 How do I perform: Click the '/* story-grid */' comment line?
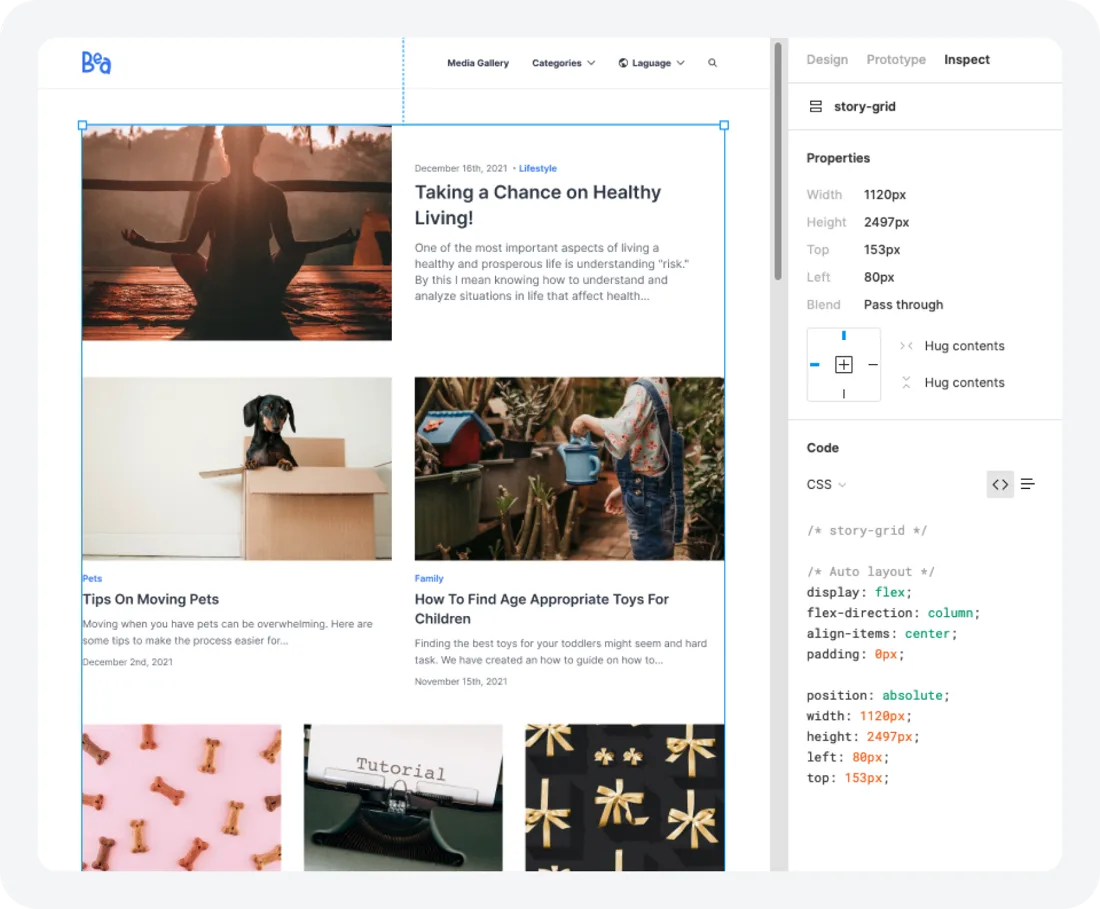tap(867, 531)
